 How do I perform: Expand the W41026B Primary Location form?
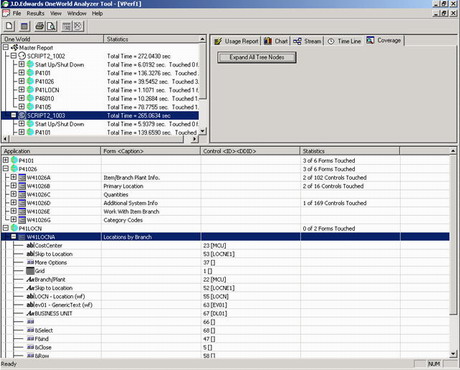pos(14,186)
